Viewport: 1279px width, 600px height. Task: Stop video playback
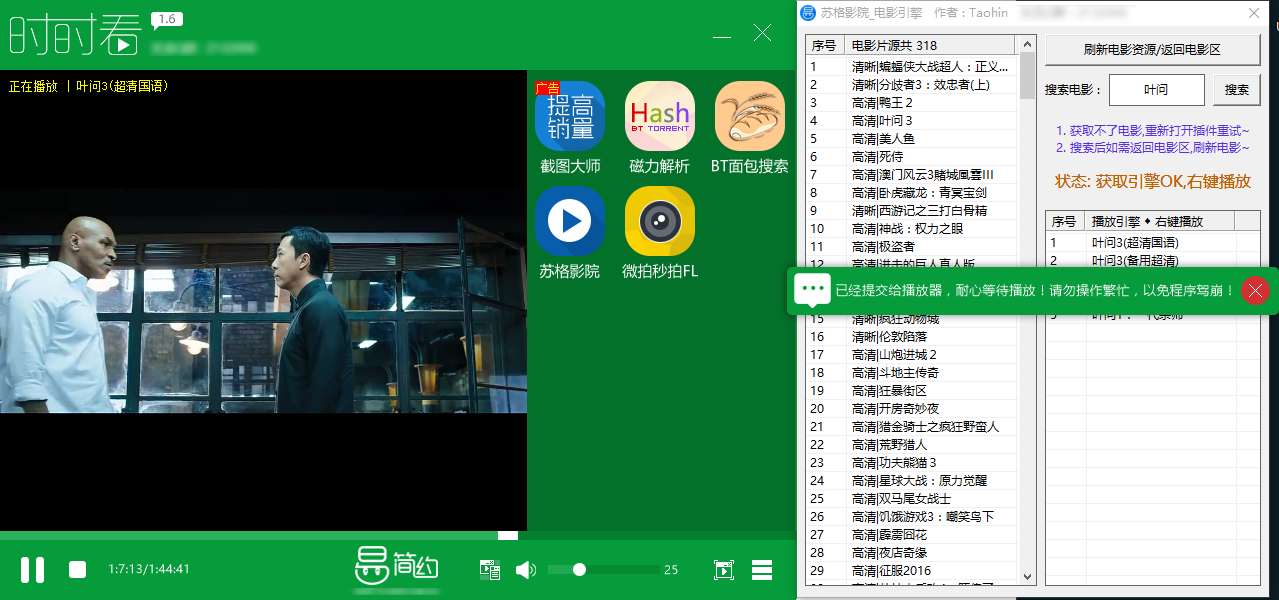[77, 570]
